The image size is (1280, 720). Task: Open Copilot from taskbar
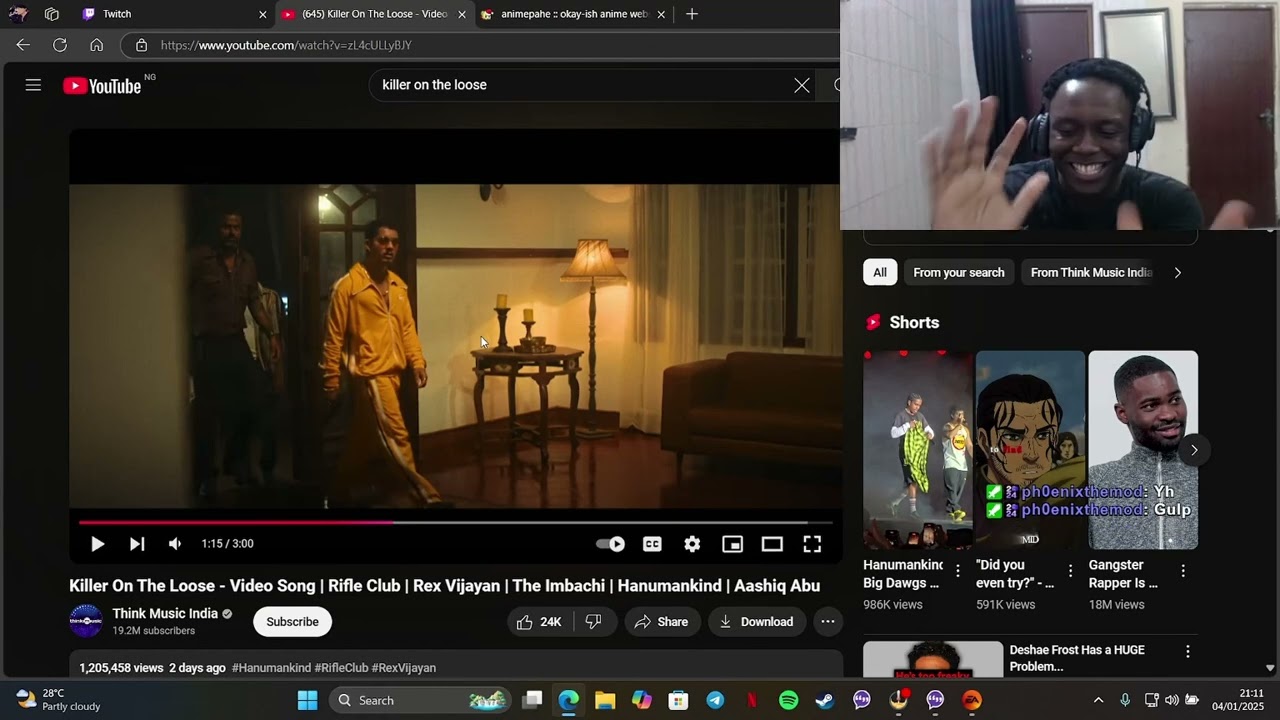click(642, 700)
